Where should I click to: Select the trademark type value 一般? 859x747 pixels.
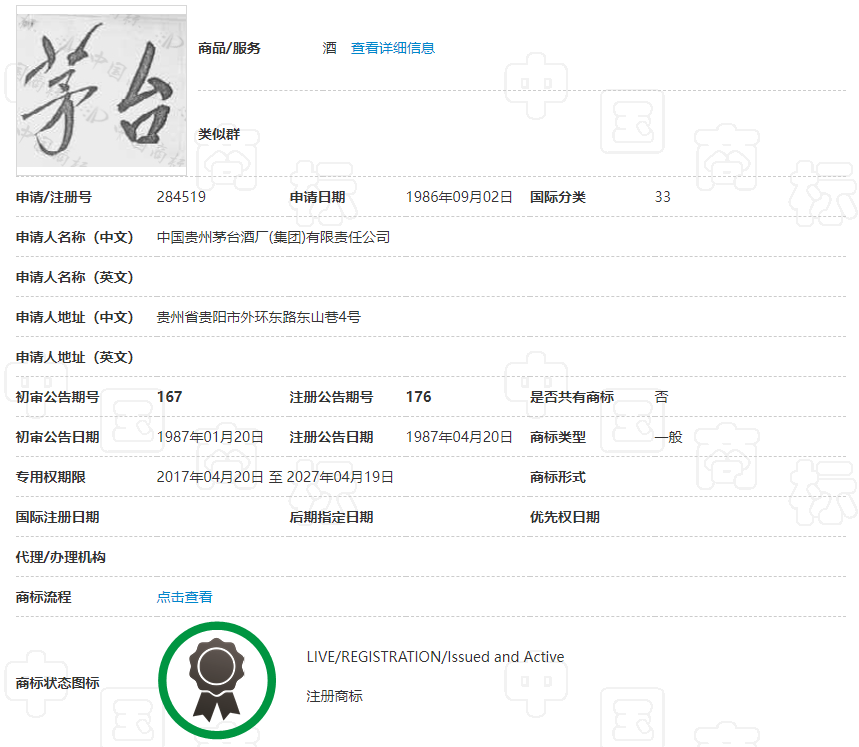point(668,437)
